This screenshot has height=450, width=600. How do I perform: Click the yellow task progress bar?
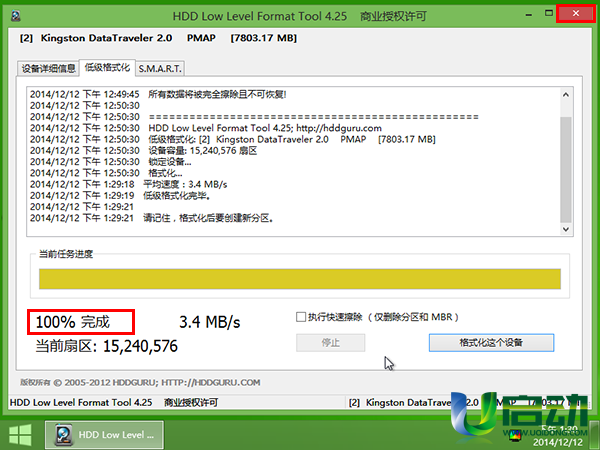coord(300,279)
